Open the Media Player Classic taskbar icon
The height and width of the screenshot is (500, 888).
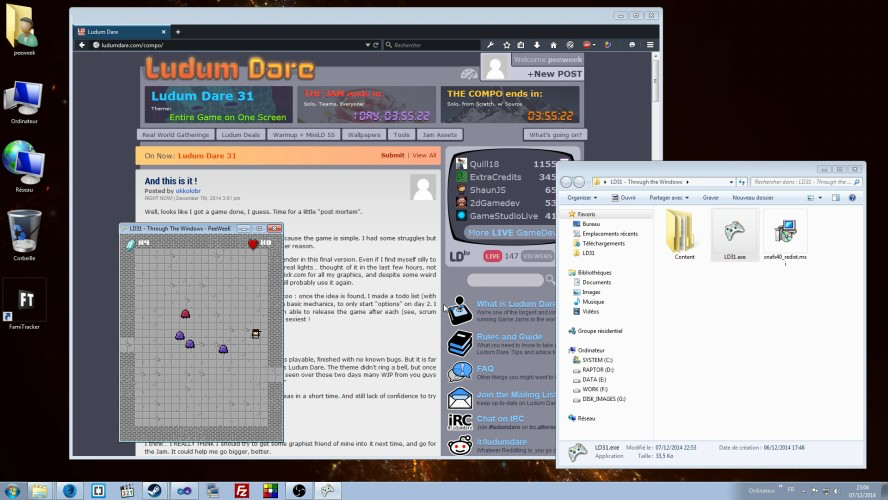(127, 490)
